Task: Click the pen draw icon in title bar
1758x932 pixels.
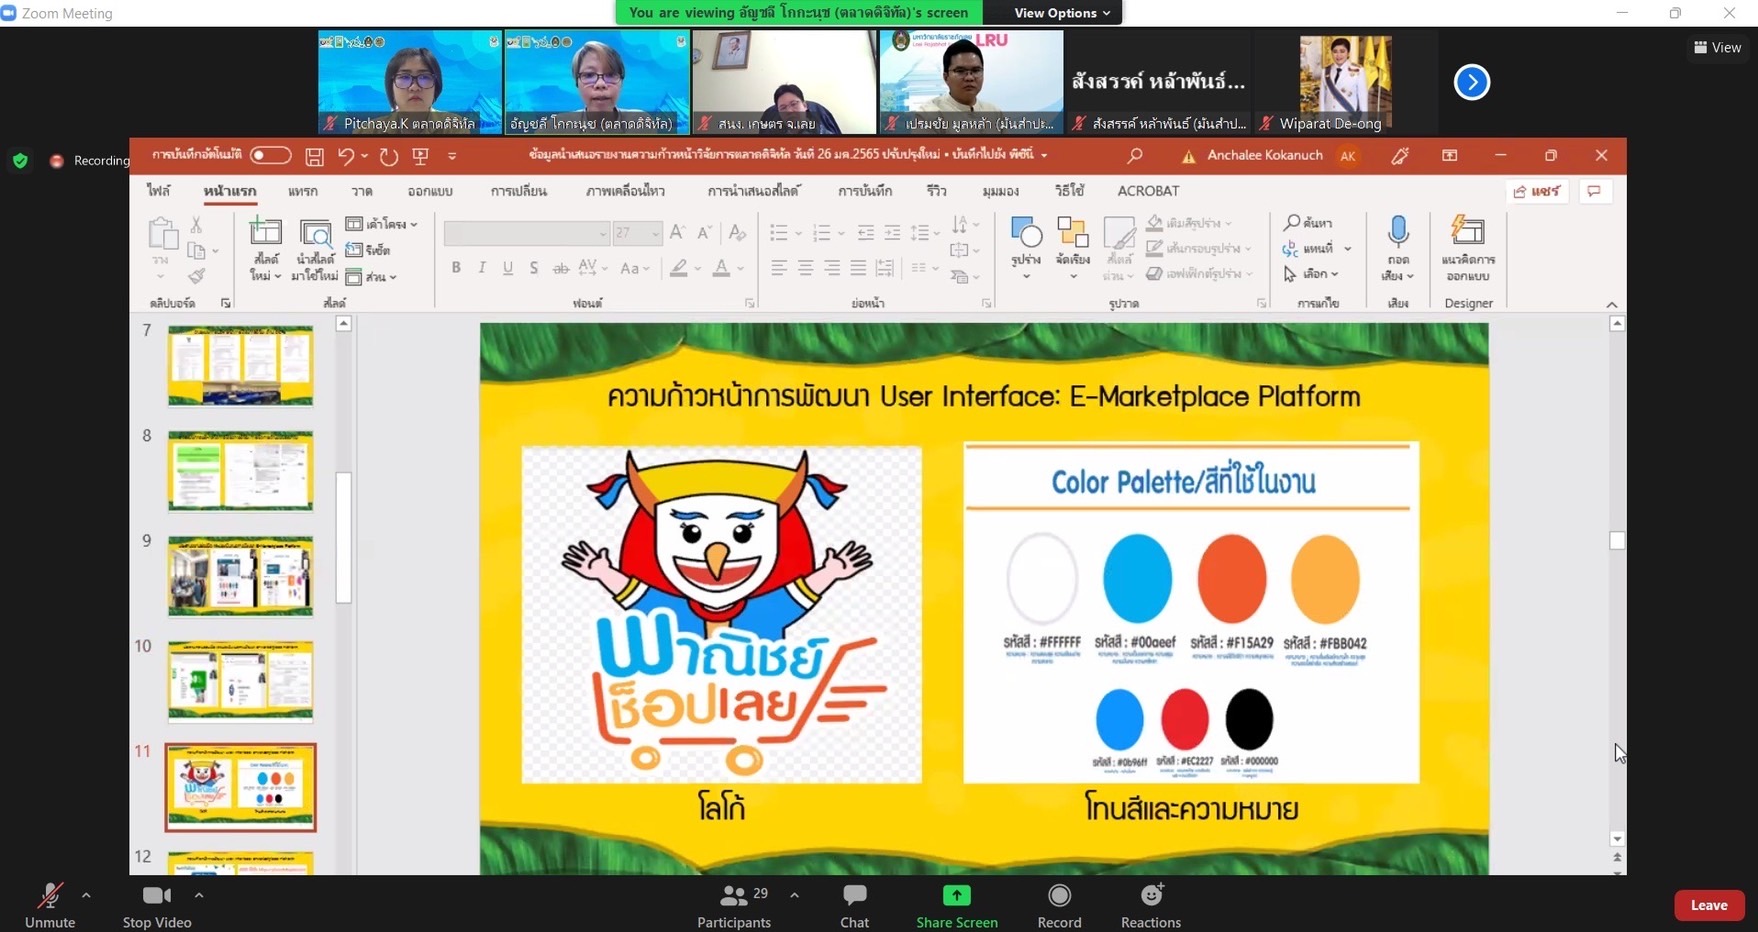Action: [x=1400, y=156]
